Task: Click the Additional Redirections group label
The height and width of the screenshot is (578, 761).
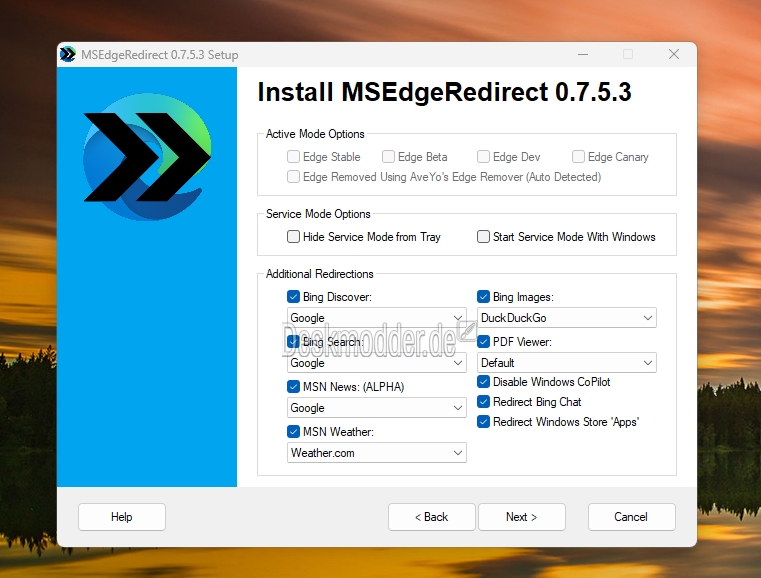Action: [x=319, y=274]
